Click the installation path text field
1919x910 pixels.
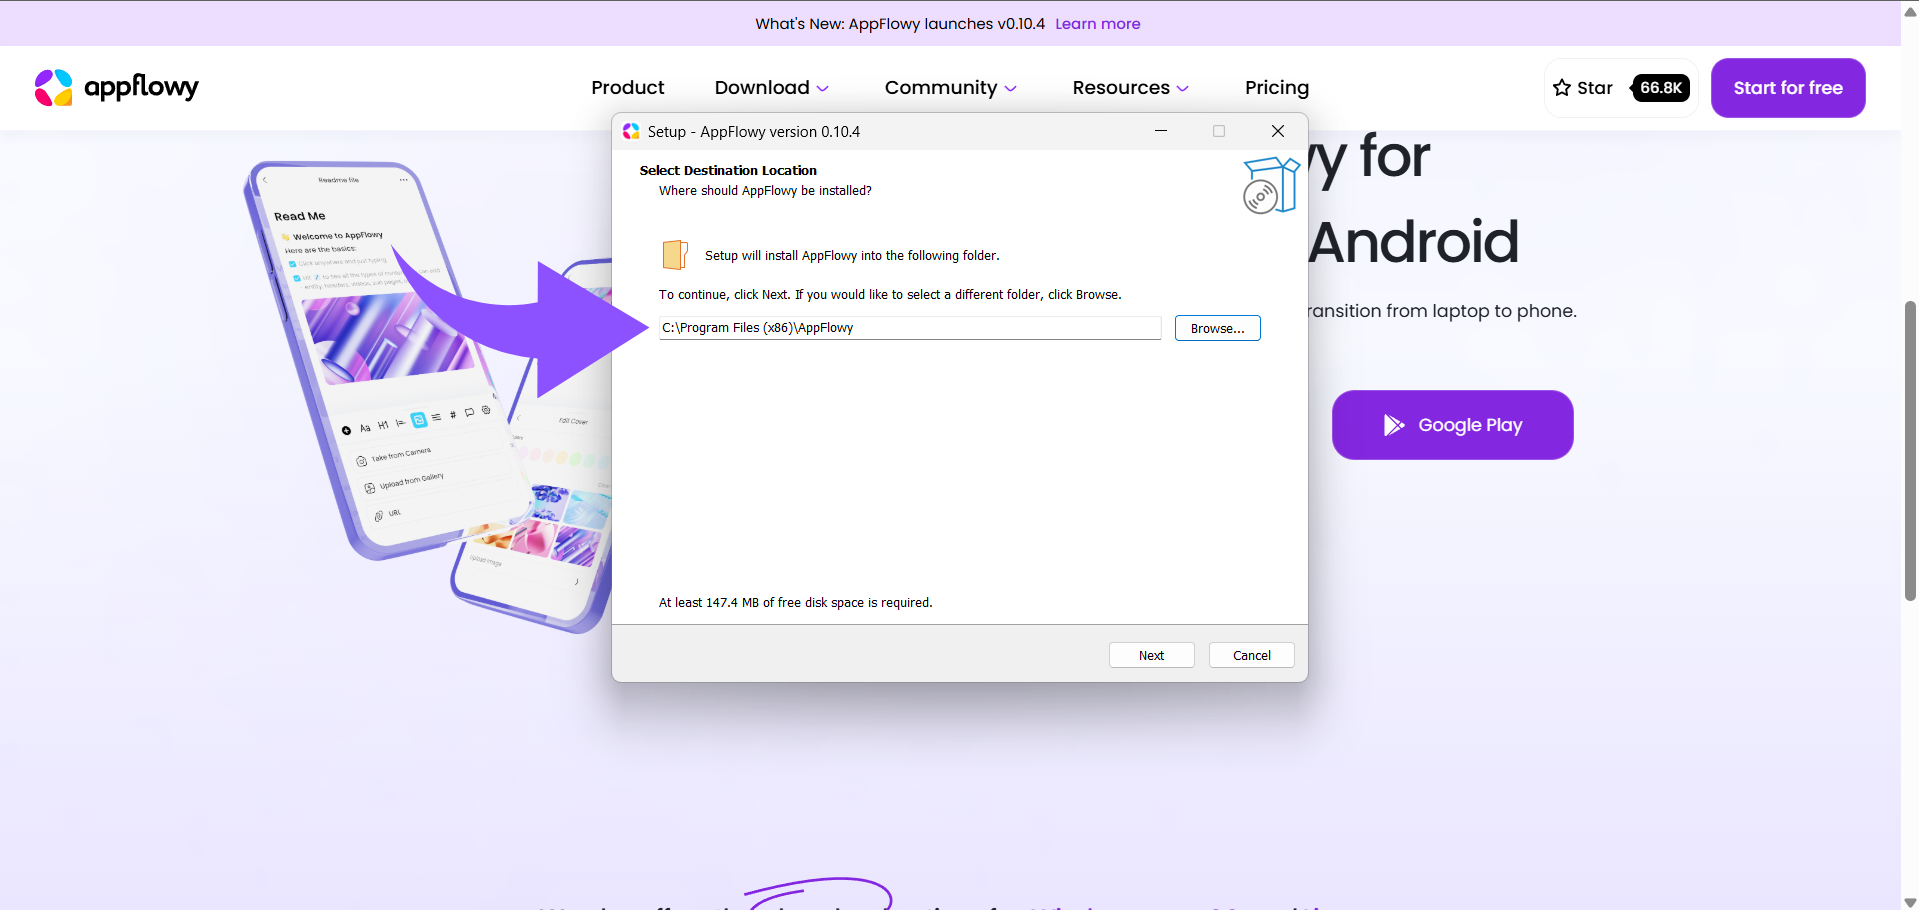click(x=909, y=328)
